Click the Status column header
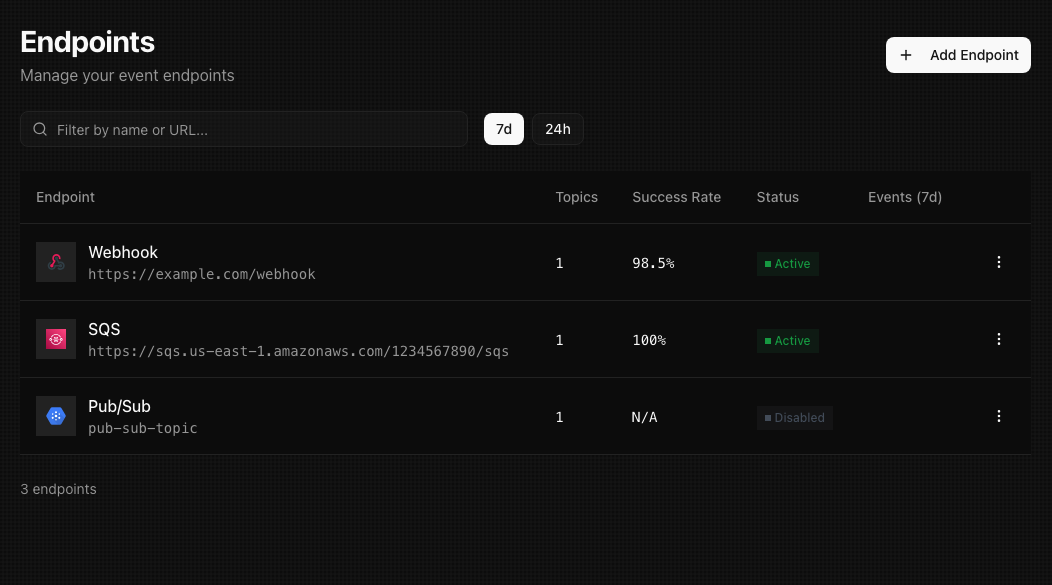Image resolution: width=1052 pixels, height=585 pixels. [x=778, y=197]
